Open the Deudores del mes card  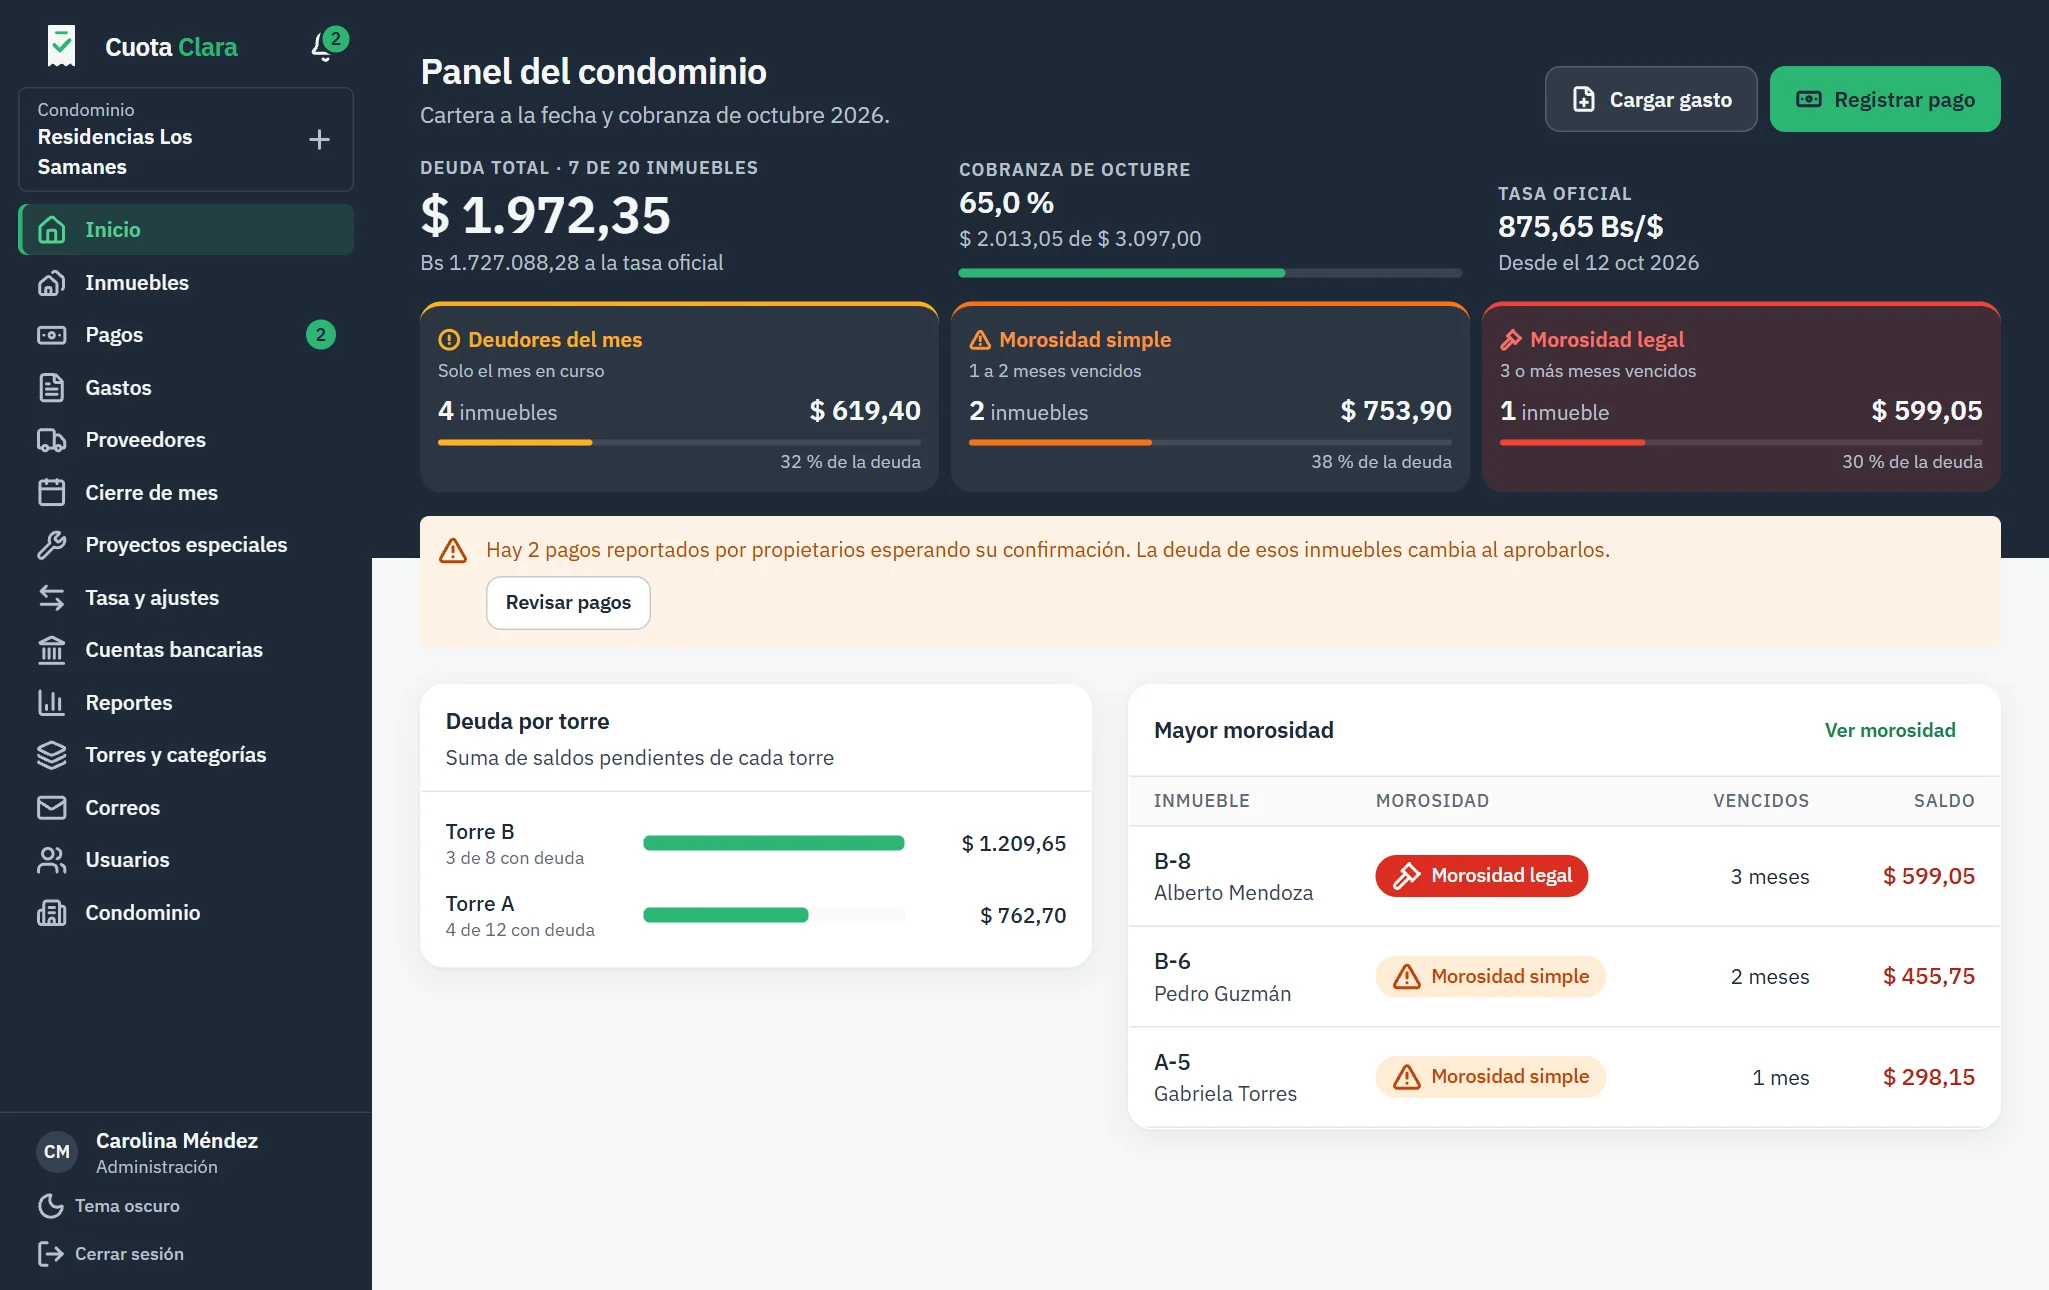[679, 397]
